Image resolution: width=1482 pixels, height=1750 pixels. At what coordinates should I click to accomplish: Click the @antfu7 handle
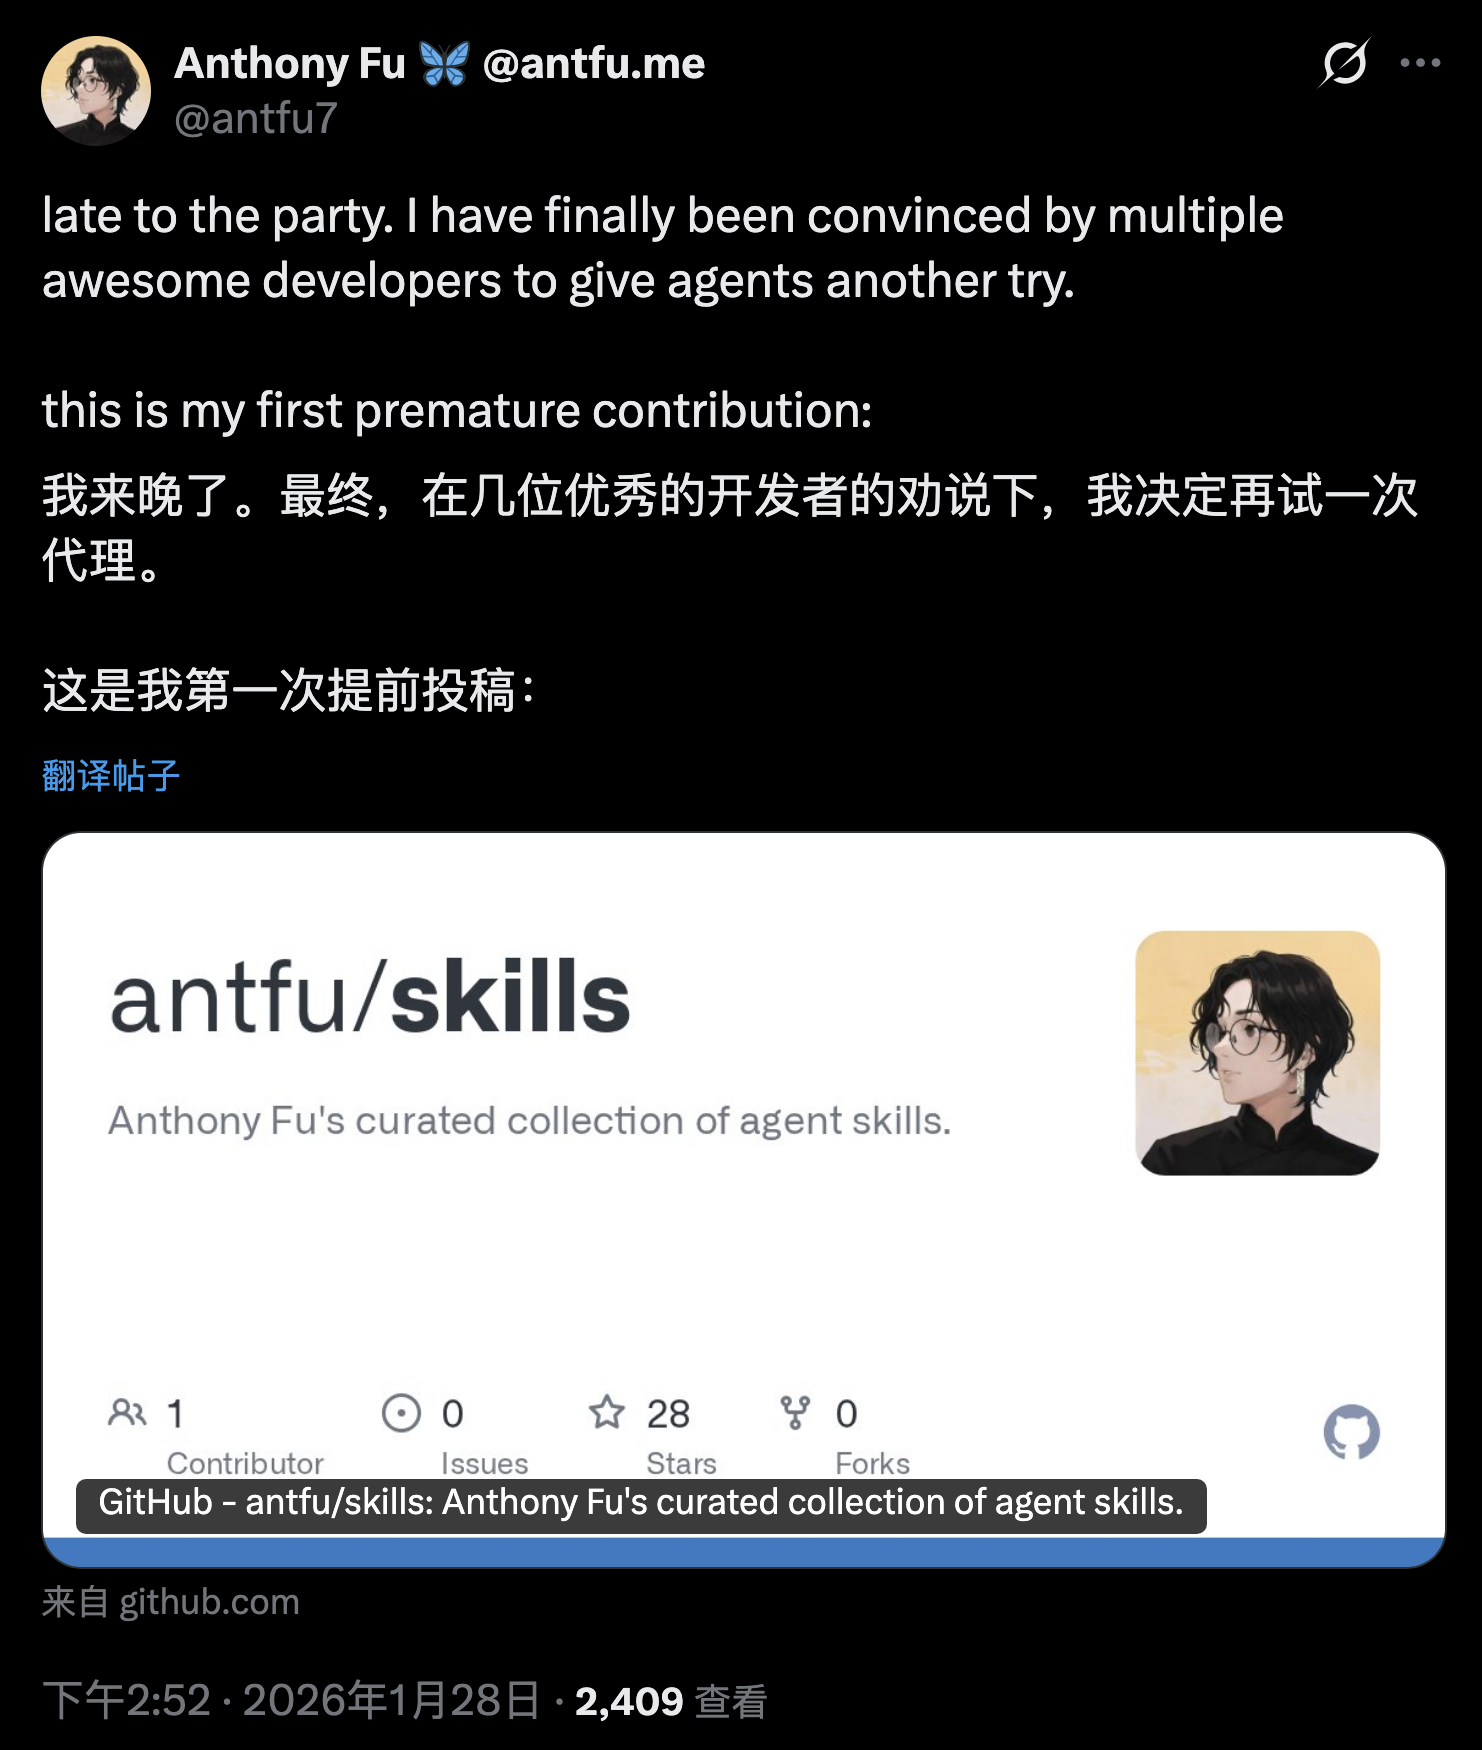pos(256,118)
